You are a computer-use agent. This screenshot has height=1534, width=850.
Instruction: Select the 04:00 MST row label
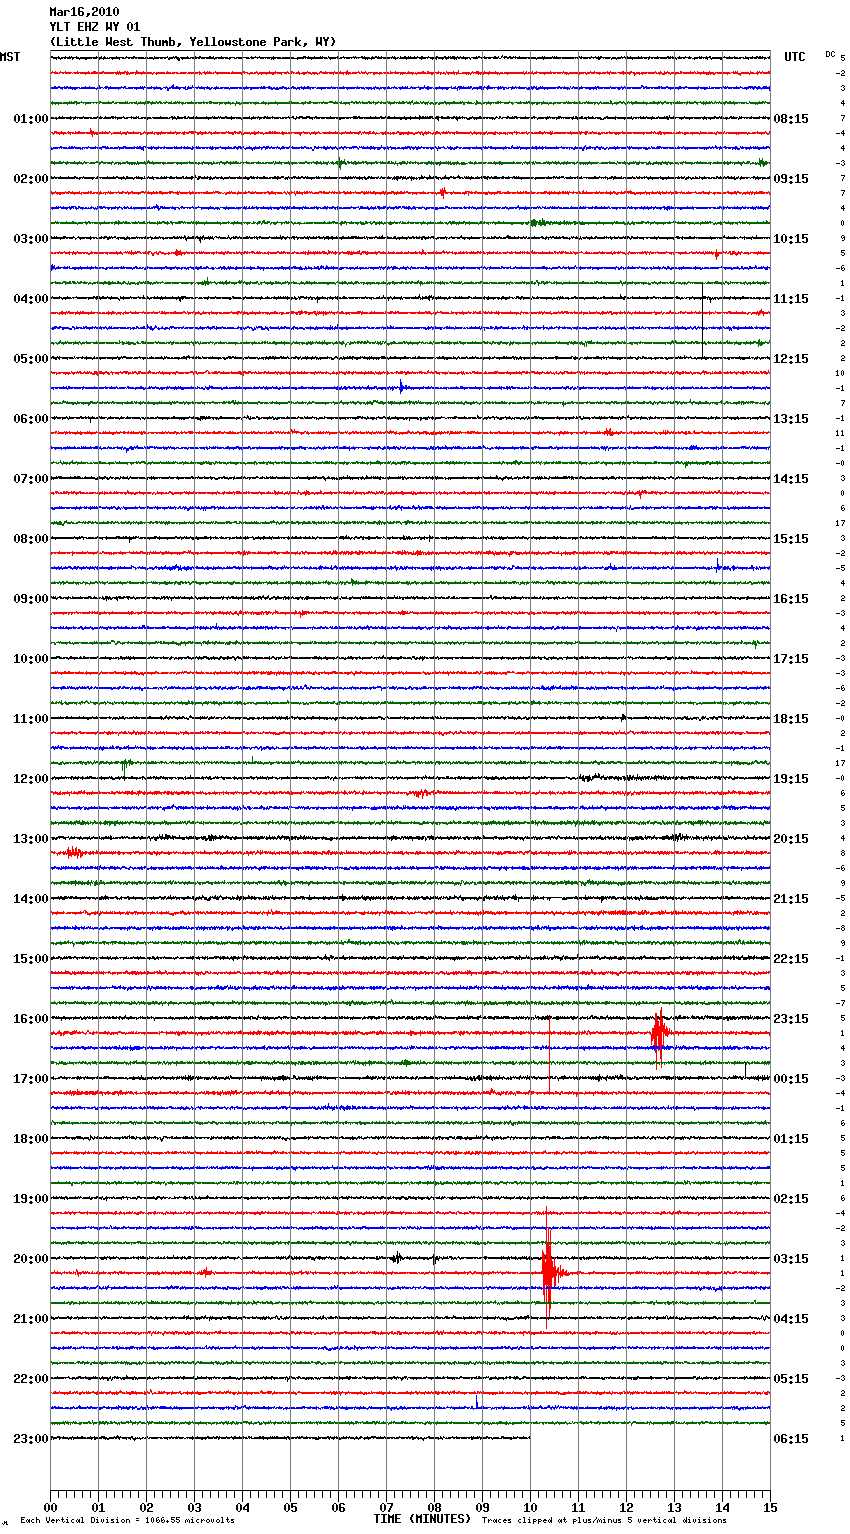[31, 299]
